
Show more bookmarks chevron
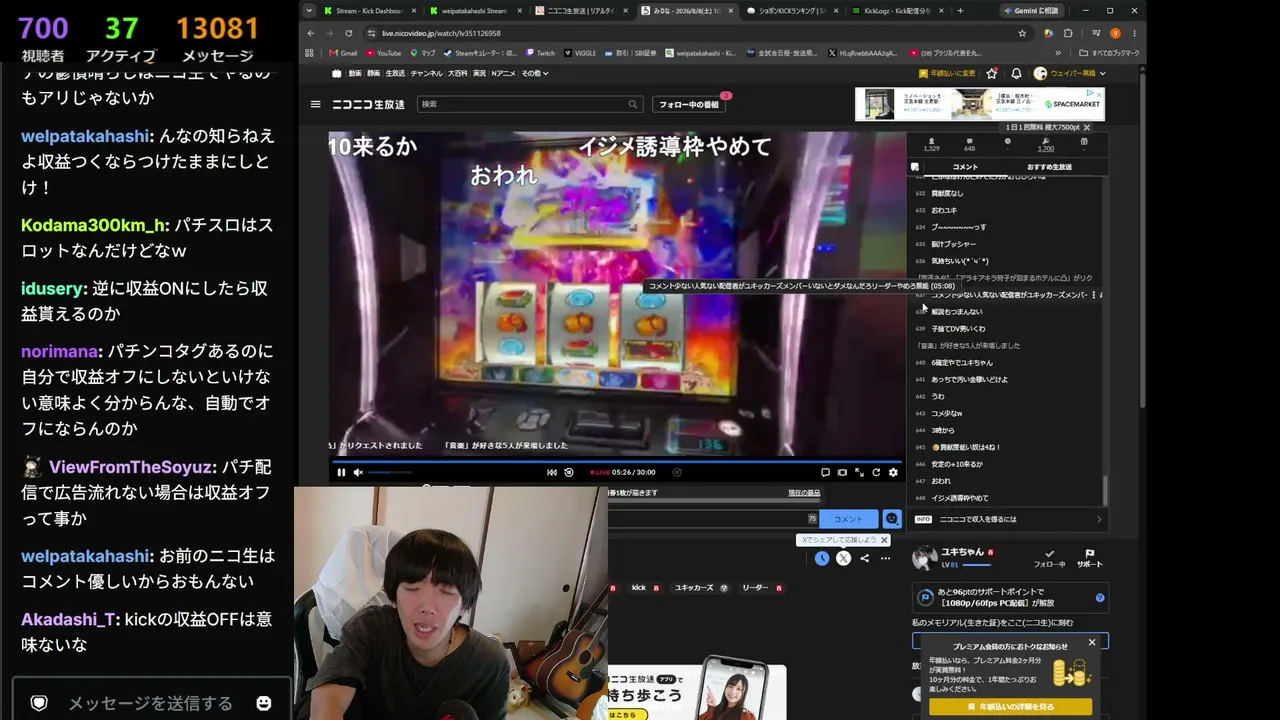(x=1058, y=53)
